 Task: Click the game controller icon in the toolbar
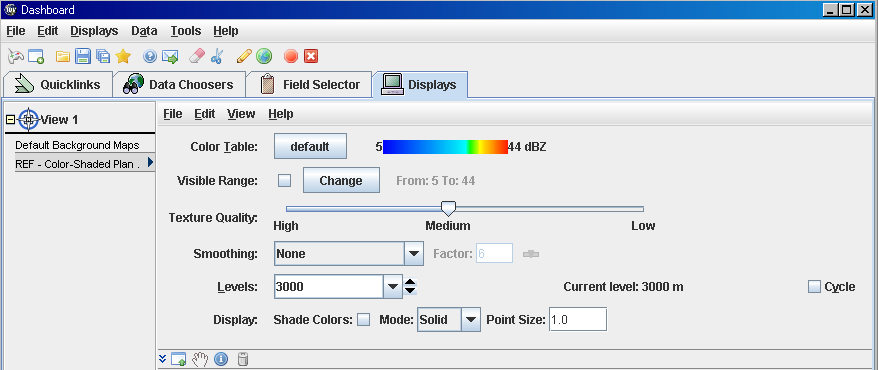coord(15,56)
